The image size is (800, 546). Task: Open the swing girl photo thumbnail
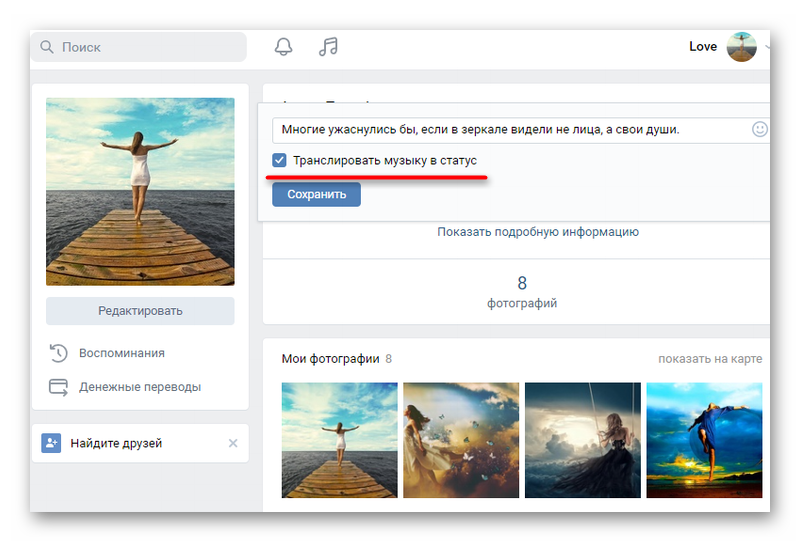tap(583, 440)
